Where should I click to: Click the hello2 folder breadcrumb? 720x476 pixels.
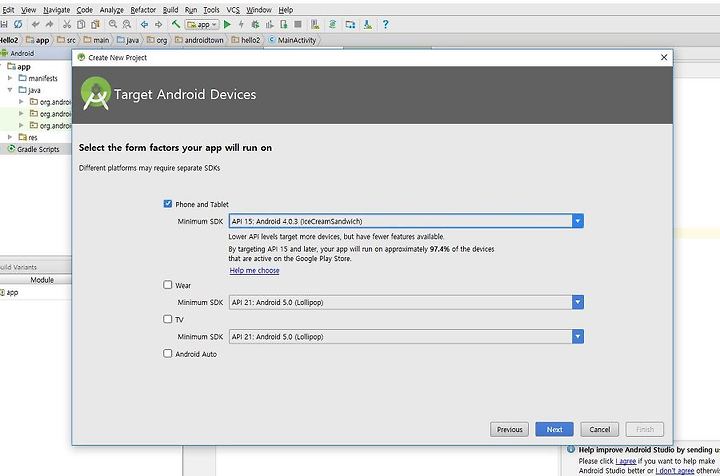[x=246, y=40]
